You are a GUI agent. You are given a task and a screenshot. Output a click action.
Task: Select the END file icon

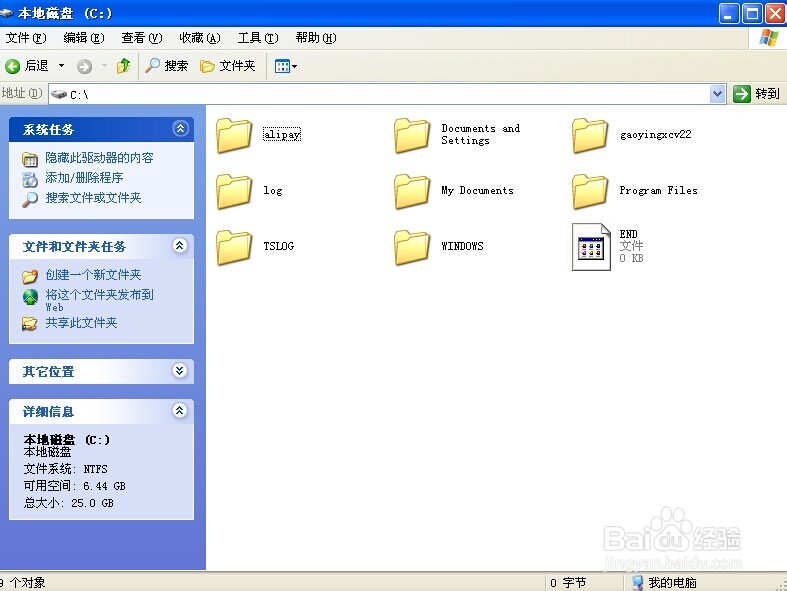591,247
